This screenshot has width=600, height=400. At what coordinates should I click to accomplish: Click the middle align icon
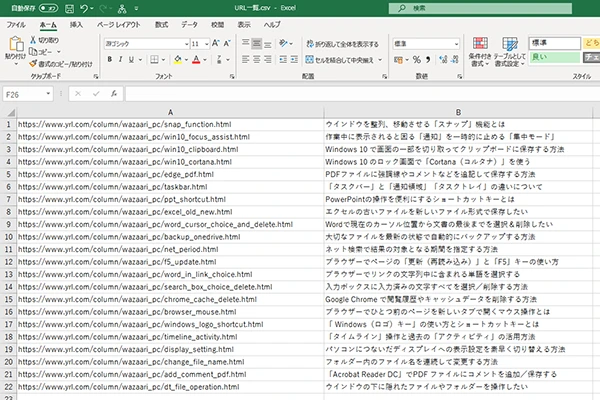pos(257,43)
